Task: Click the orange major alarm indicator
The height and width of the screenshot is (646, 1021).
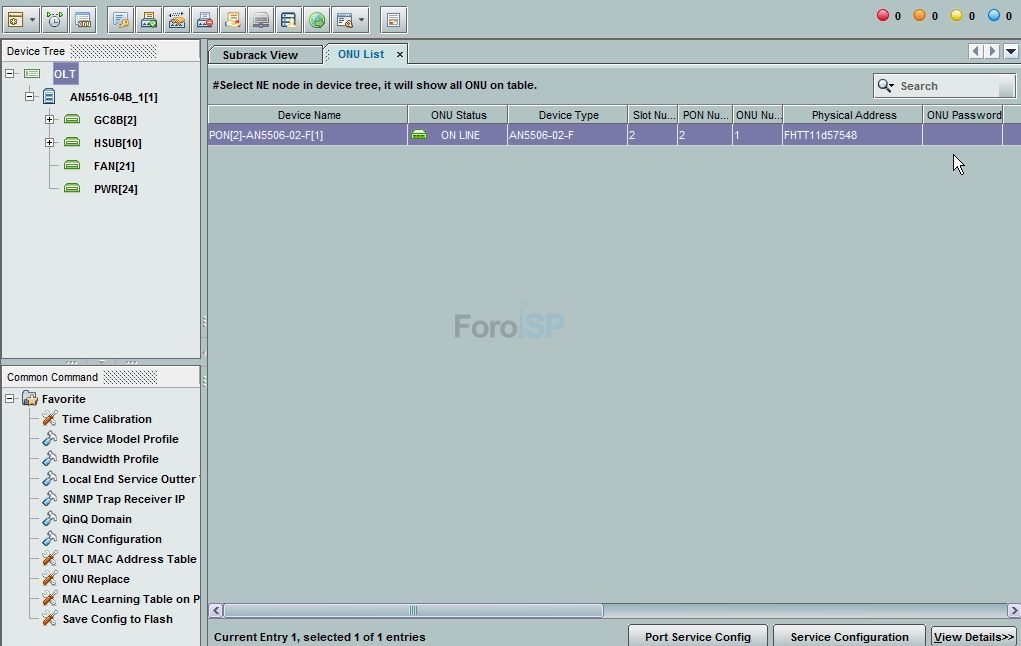Action: 919,16
